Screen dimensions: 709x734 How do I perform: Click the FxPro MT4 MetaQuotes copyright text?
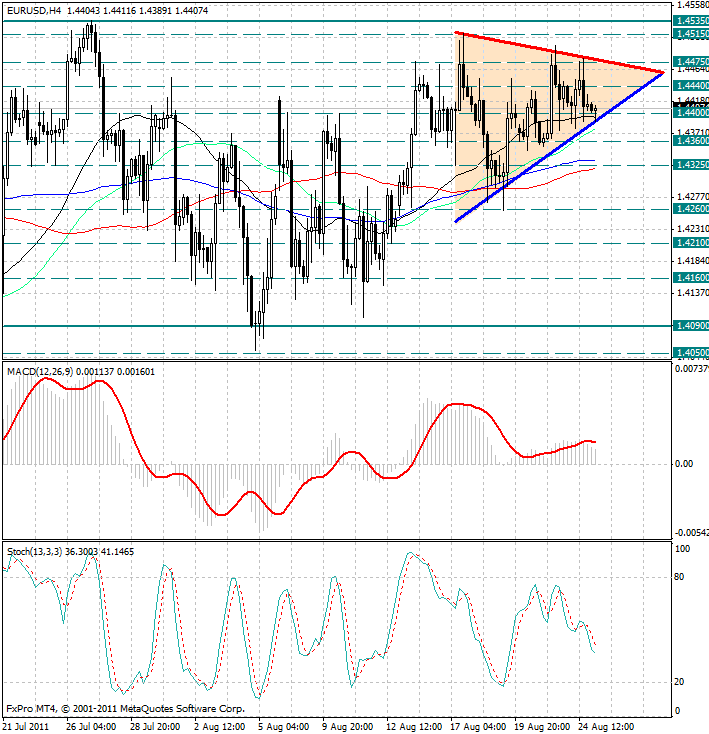[x=125, y=709]
